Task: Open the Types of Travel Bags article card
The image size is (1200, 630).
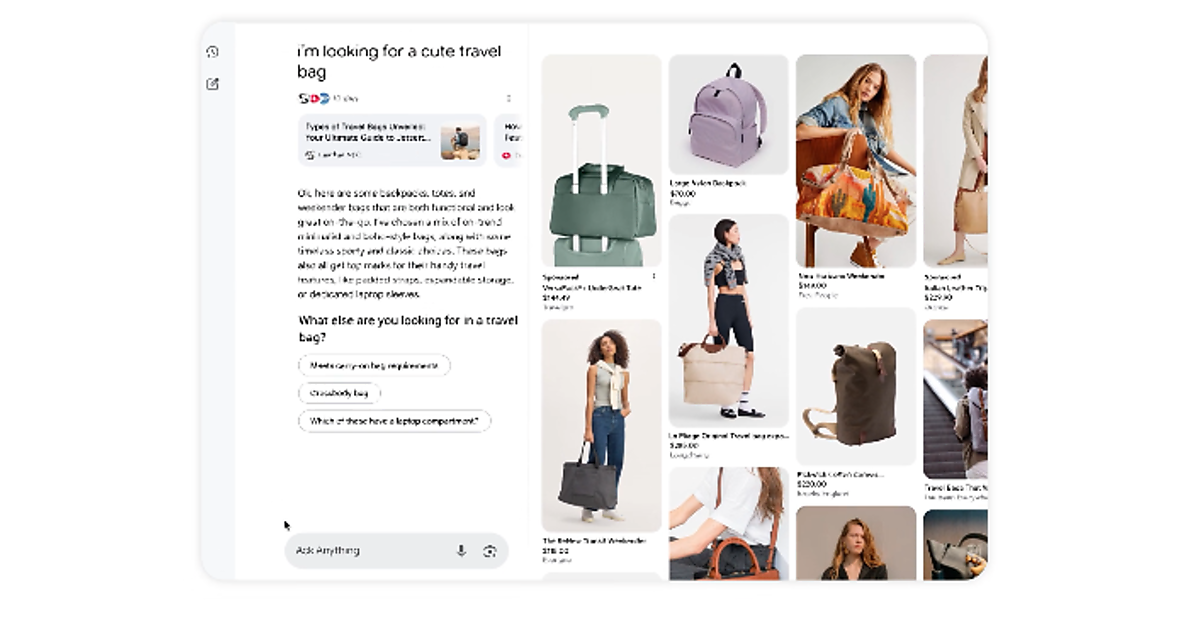Action: click(x=391, y=139)
